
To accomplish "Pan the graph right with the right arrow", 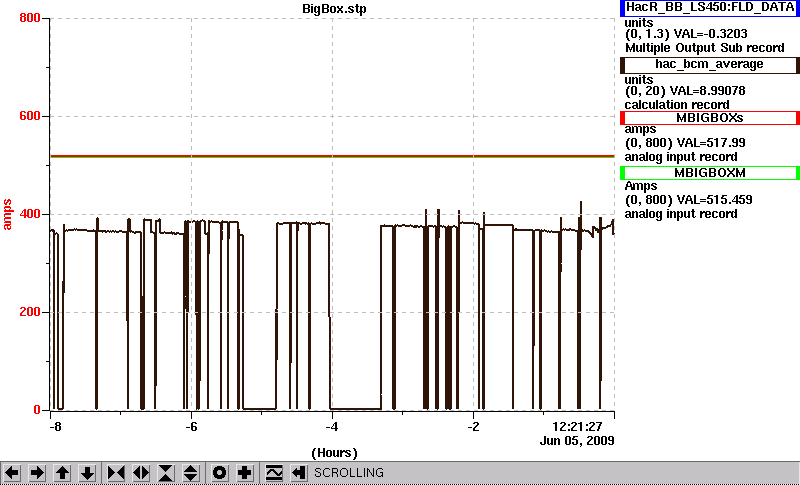I will click(x=37, y=473).
